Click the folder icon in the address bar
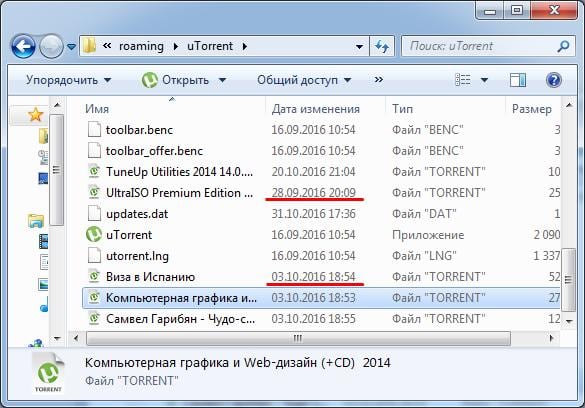This screenshot has height=408, width=585. [x=90, y=46]
